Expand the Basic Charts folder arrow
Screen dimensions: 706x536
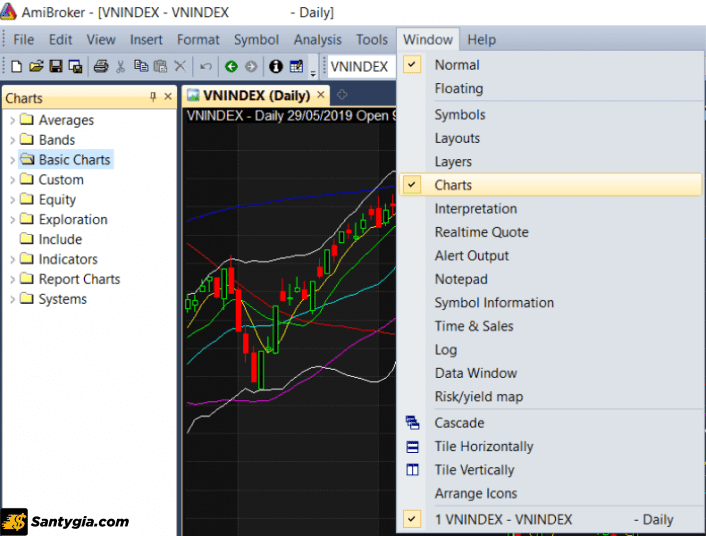13,160
